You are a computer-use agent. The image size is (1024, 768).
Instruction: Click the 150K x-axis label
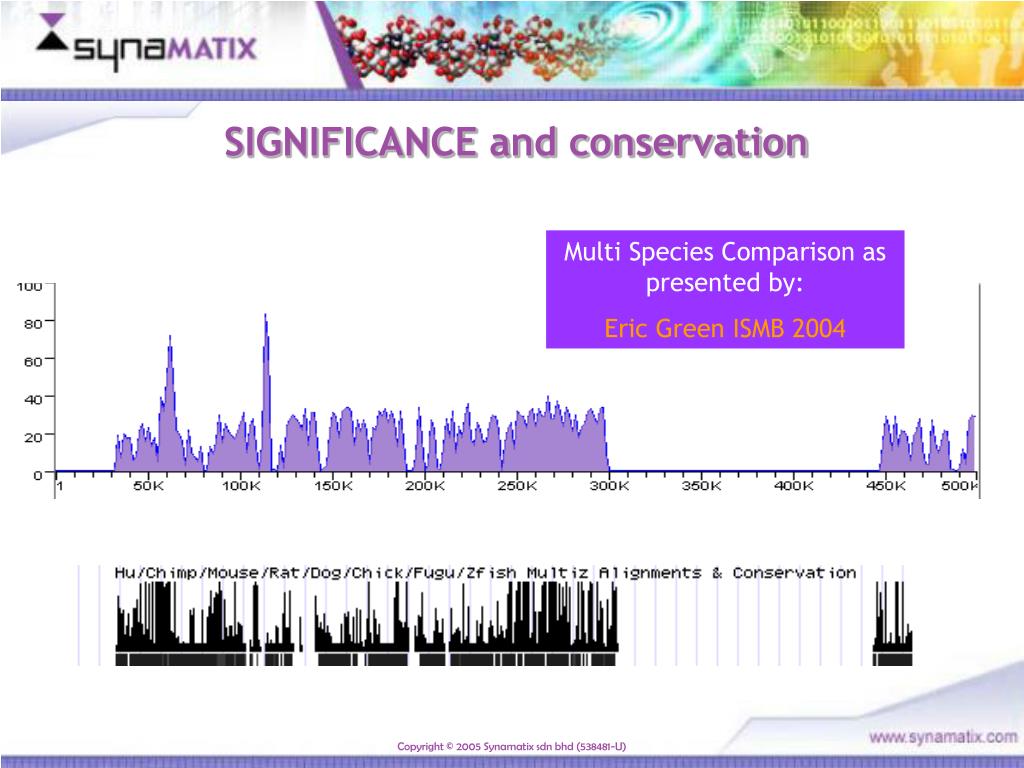(x=333, y=486)
